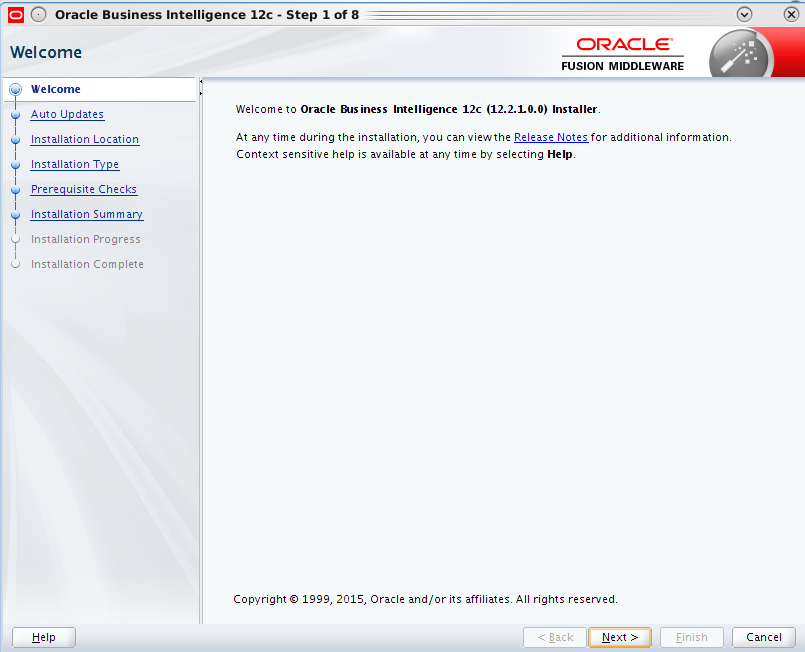This screenshot has width=805, height=652.
Task: Click the Installation Complete step label
Action: (87, 264)
